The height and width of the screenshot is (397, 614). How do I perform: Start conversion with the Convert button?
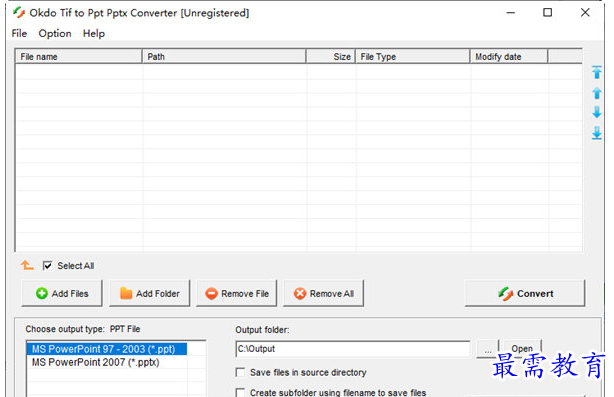525,293
